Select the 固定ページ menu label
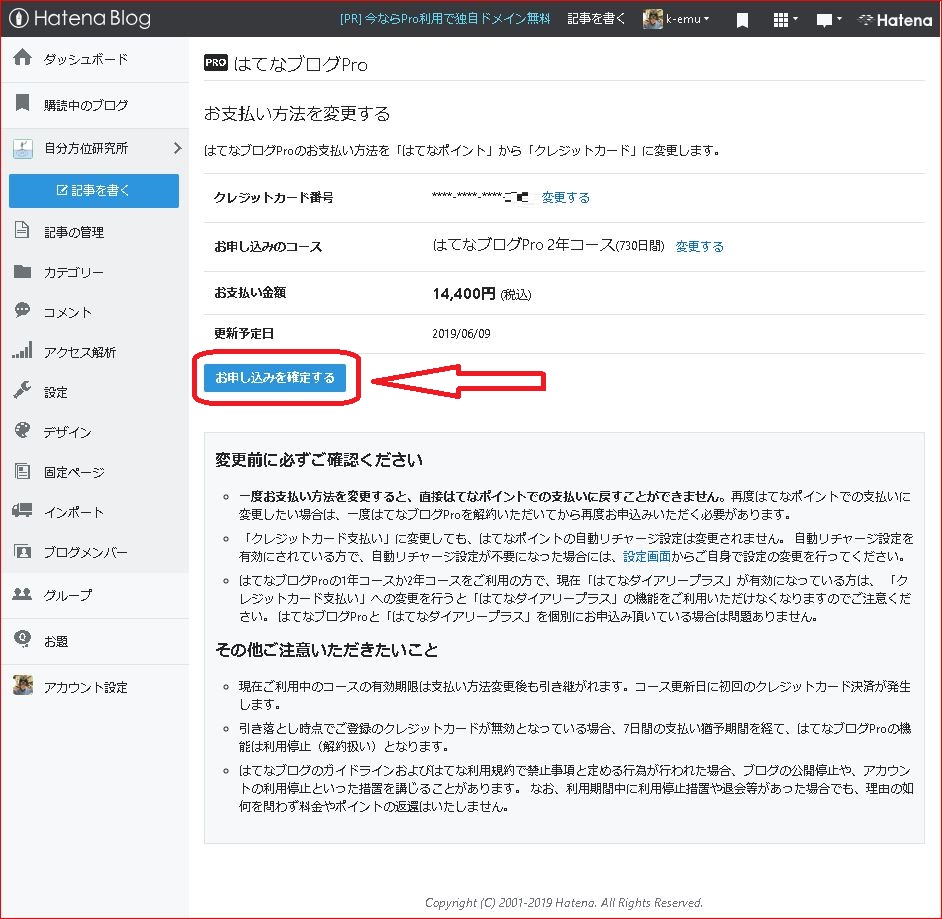The image size is (942, 919). (74, 473)
